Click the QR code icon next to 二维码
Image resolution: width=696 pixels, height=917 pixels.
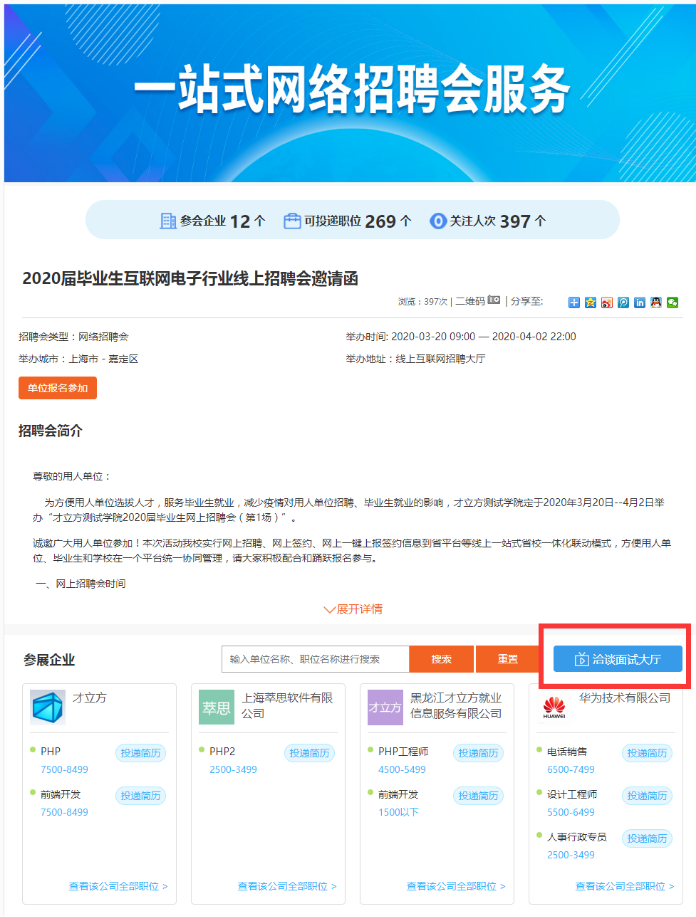493,300
